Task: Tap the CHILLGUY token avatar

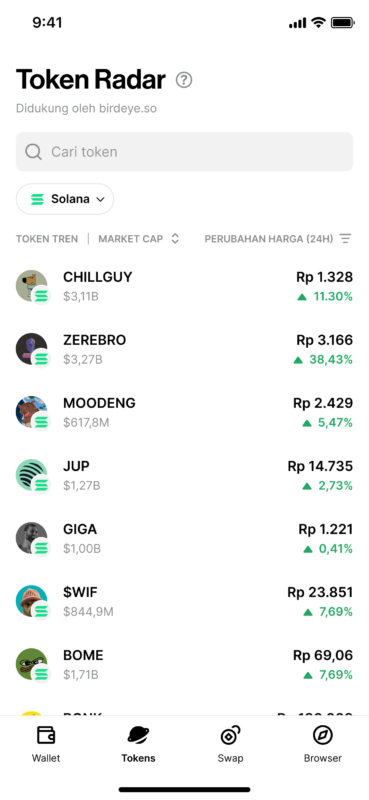Action: 32,286
